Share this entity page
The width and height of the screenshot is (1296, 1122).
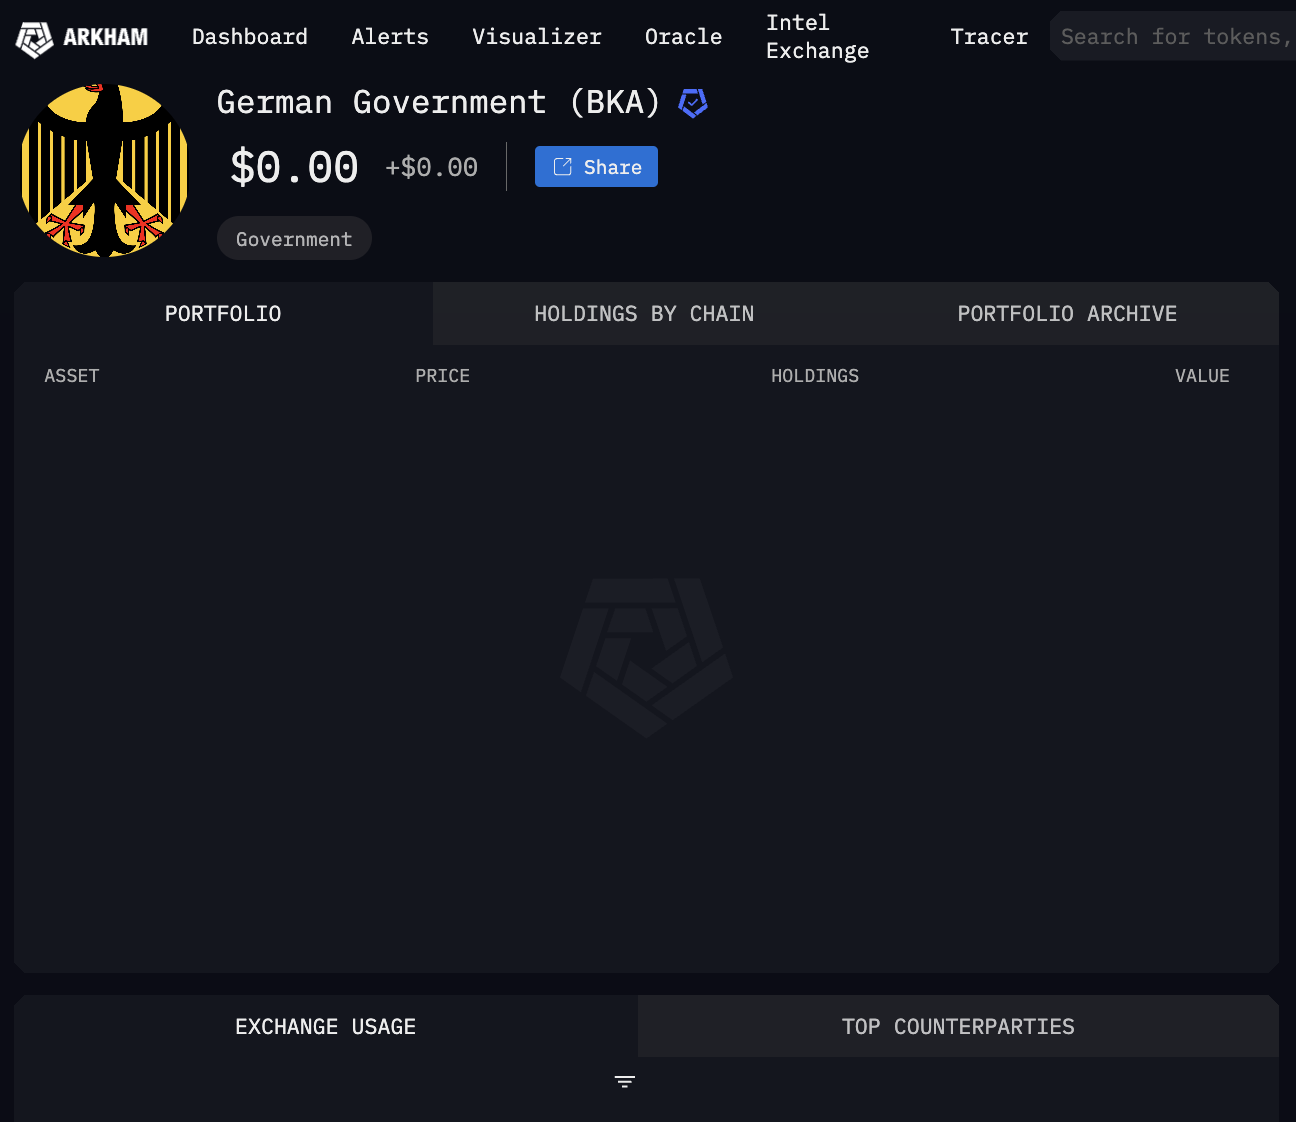[x=596, y=167]
